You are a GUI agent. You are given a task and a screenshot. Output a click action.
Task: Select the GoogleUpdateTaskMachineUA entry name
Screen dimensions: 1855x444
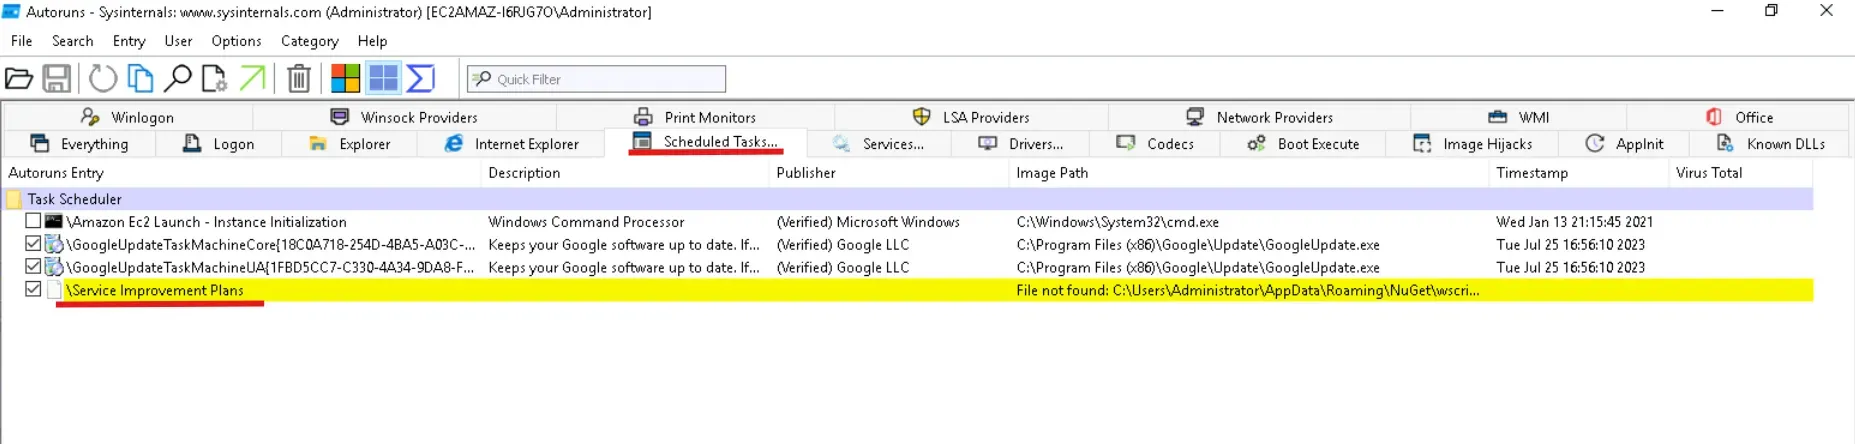270,268
